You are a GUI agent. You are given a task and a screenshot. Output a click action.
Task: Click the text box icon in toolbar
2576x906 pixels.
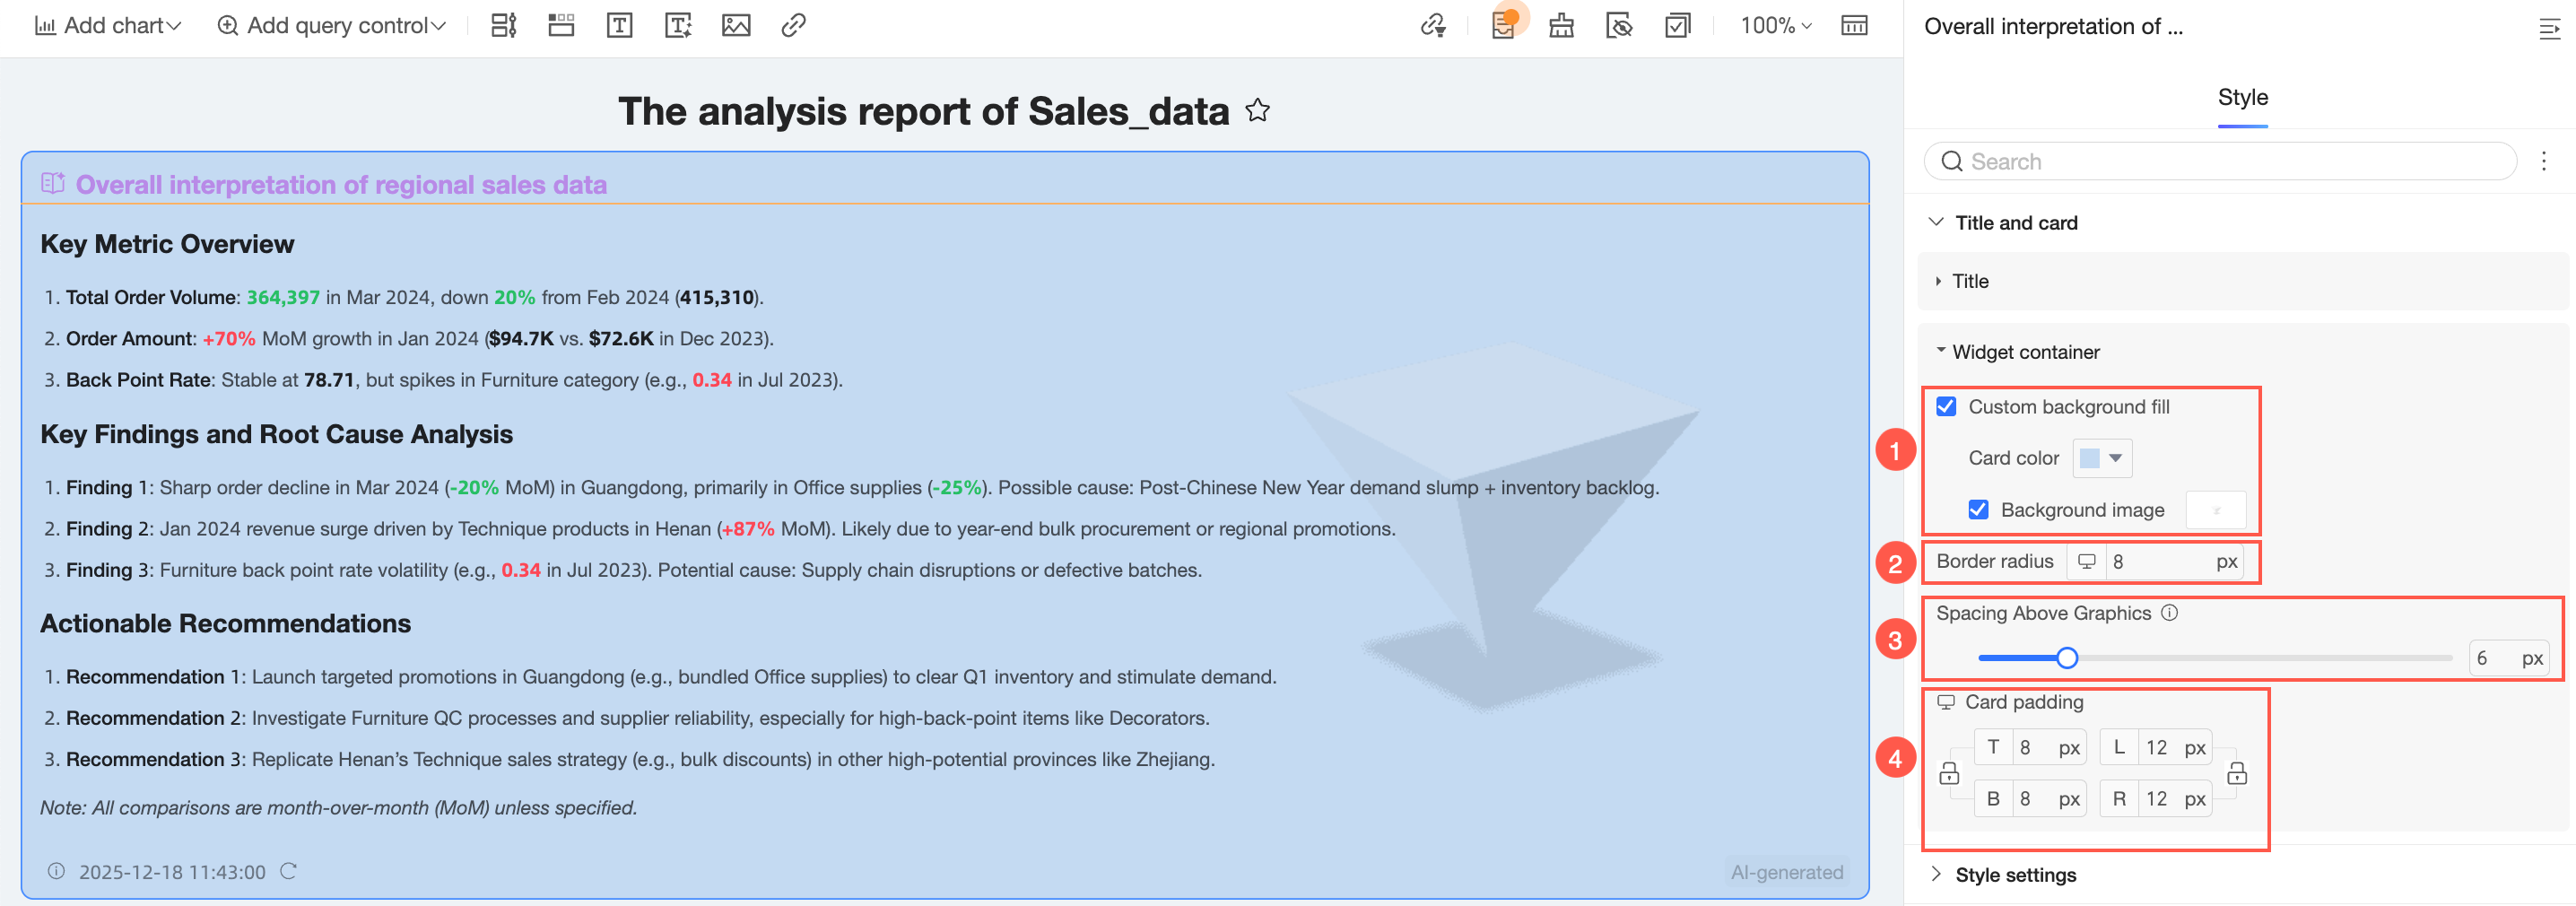(619, 25)
